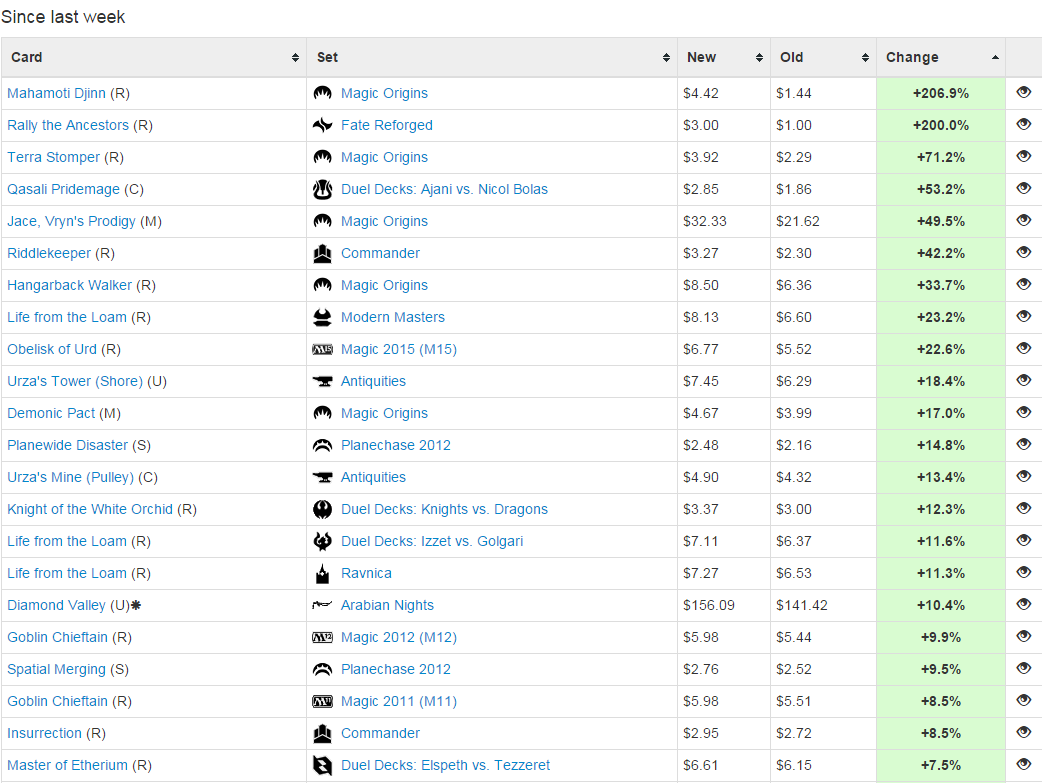Open the Diamond Valley card link
1042x783 pixels.
coord(56,605)
